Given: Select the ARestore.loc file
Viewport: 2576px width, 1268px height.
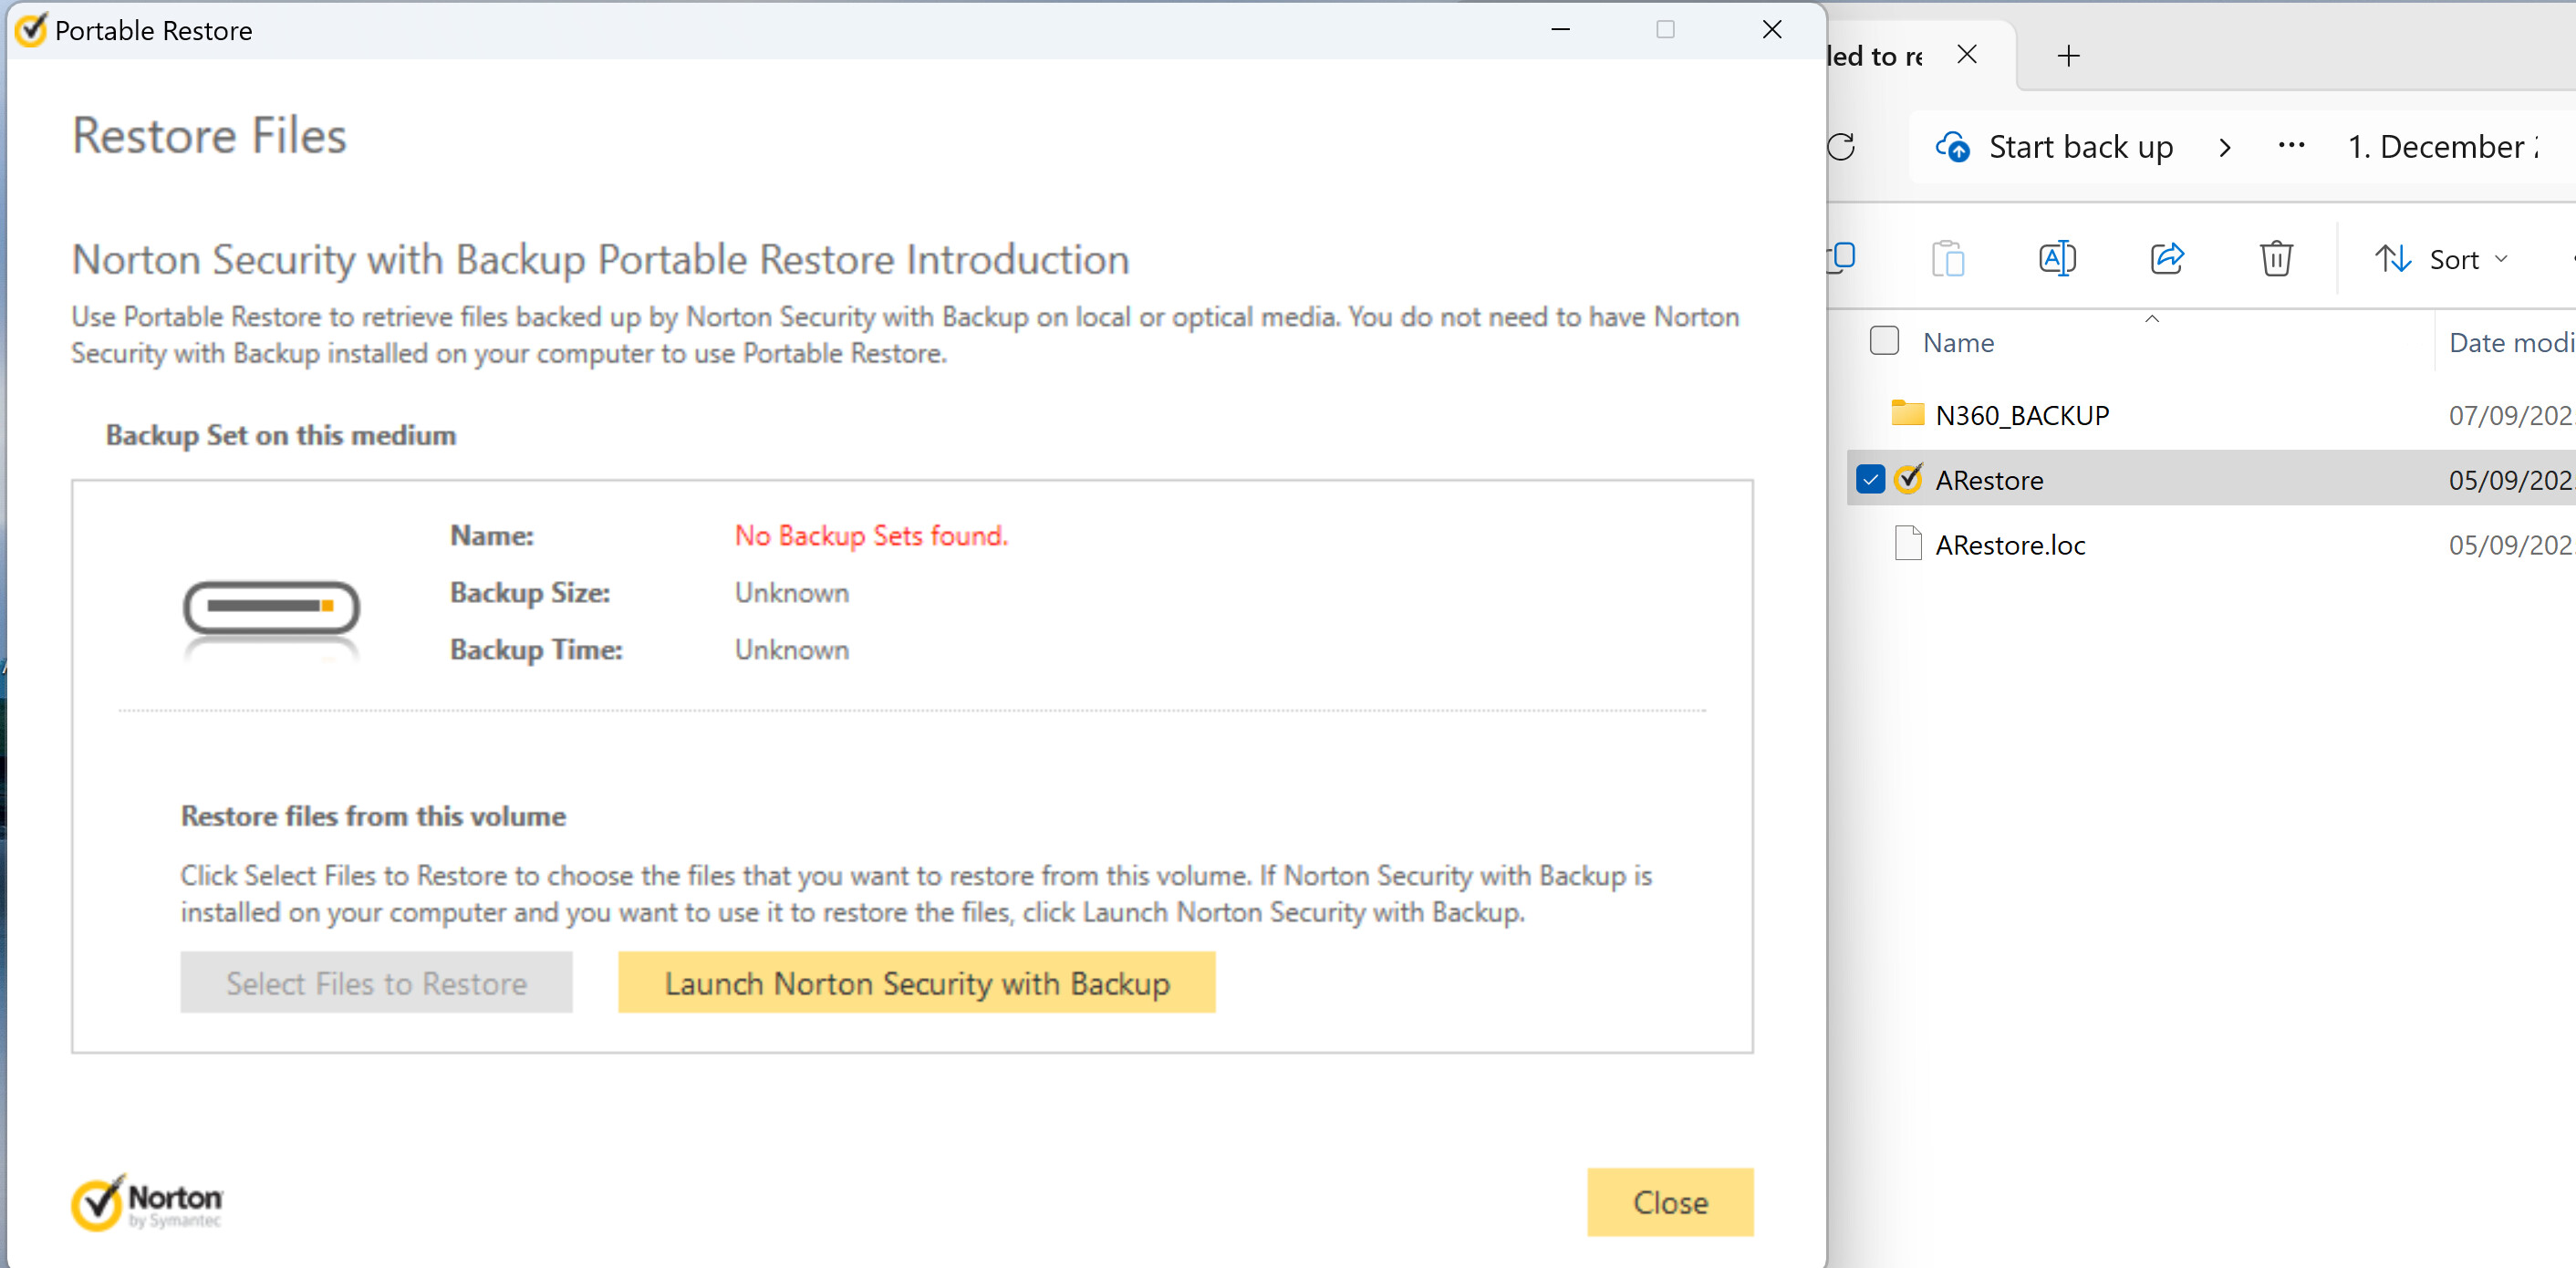Looking at the screenshot, I should tap(2010, 545).
